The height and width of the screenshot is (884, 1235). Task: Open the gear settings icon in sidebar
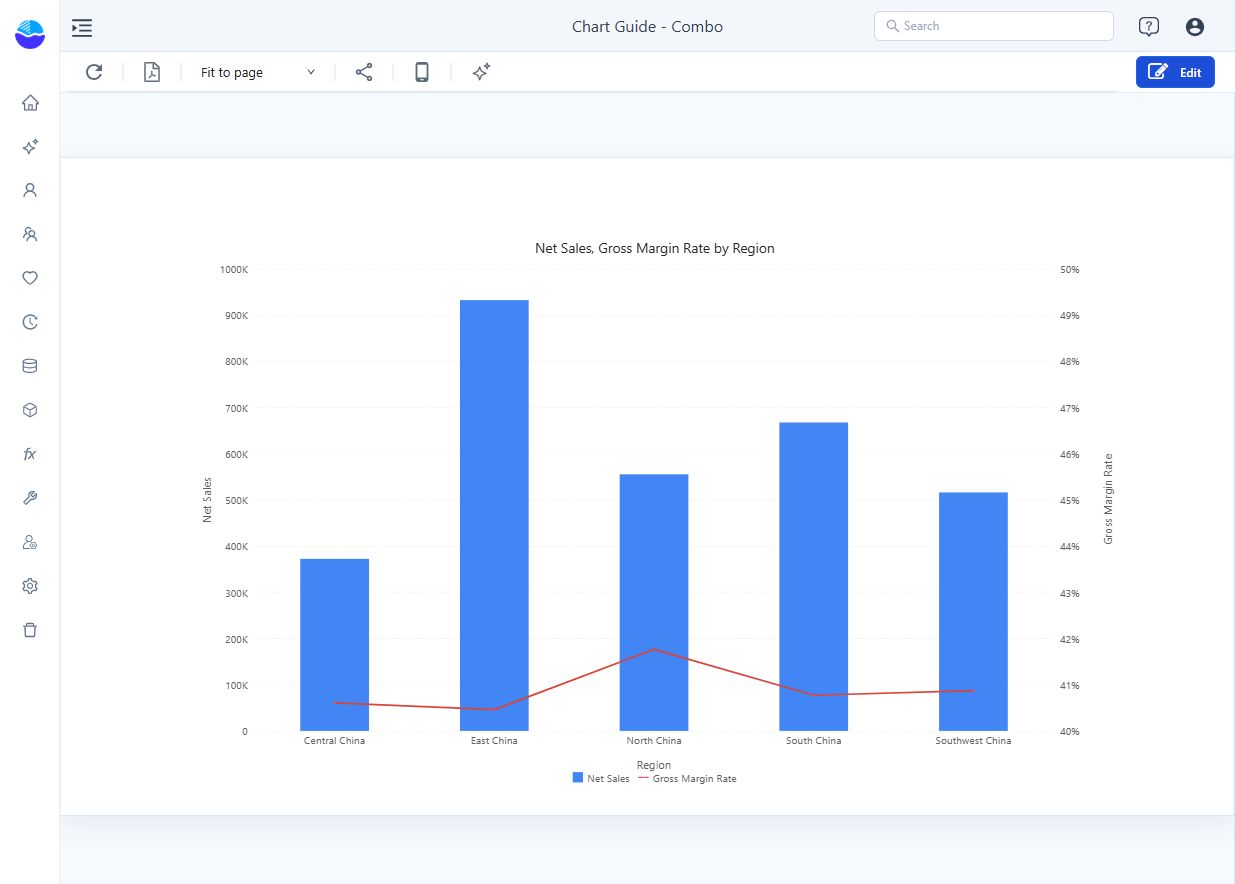coord(30,586)
